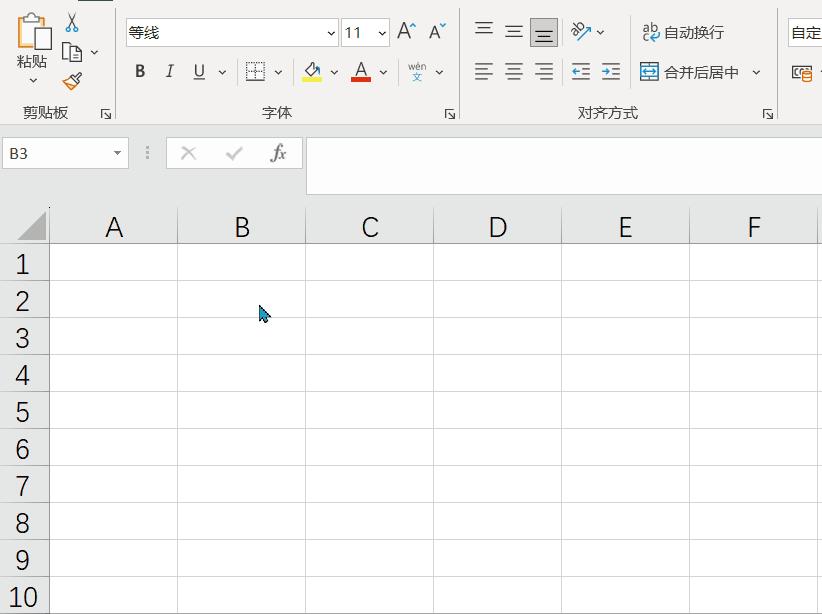Select column B header
This screenshot has width=822, height=614.
[x=242, y=227]
